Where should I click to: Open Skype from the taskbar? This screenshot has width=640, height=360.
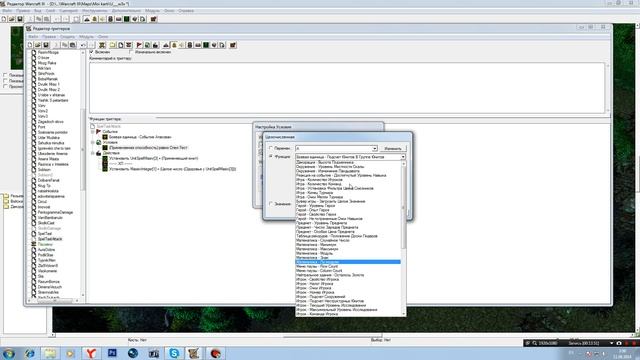pos(174,353)
